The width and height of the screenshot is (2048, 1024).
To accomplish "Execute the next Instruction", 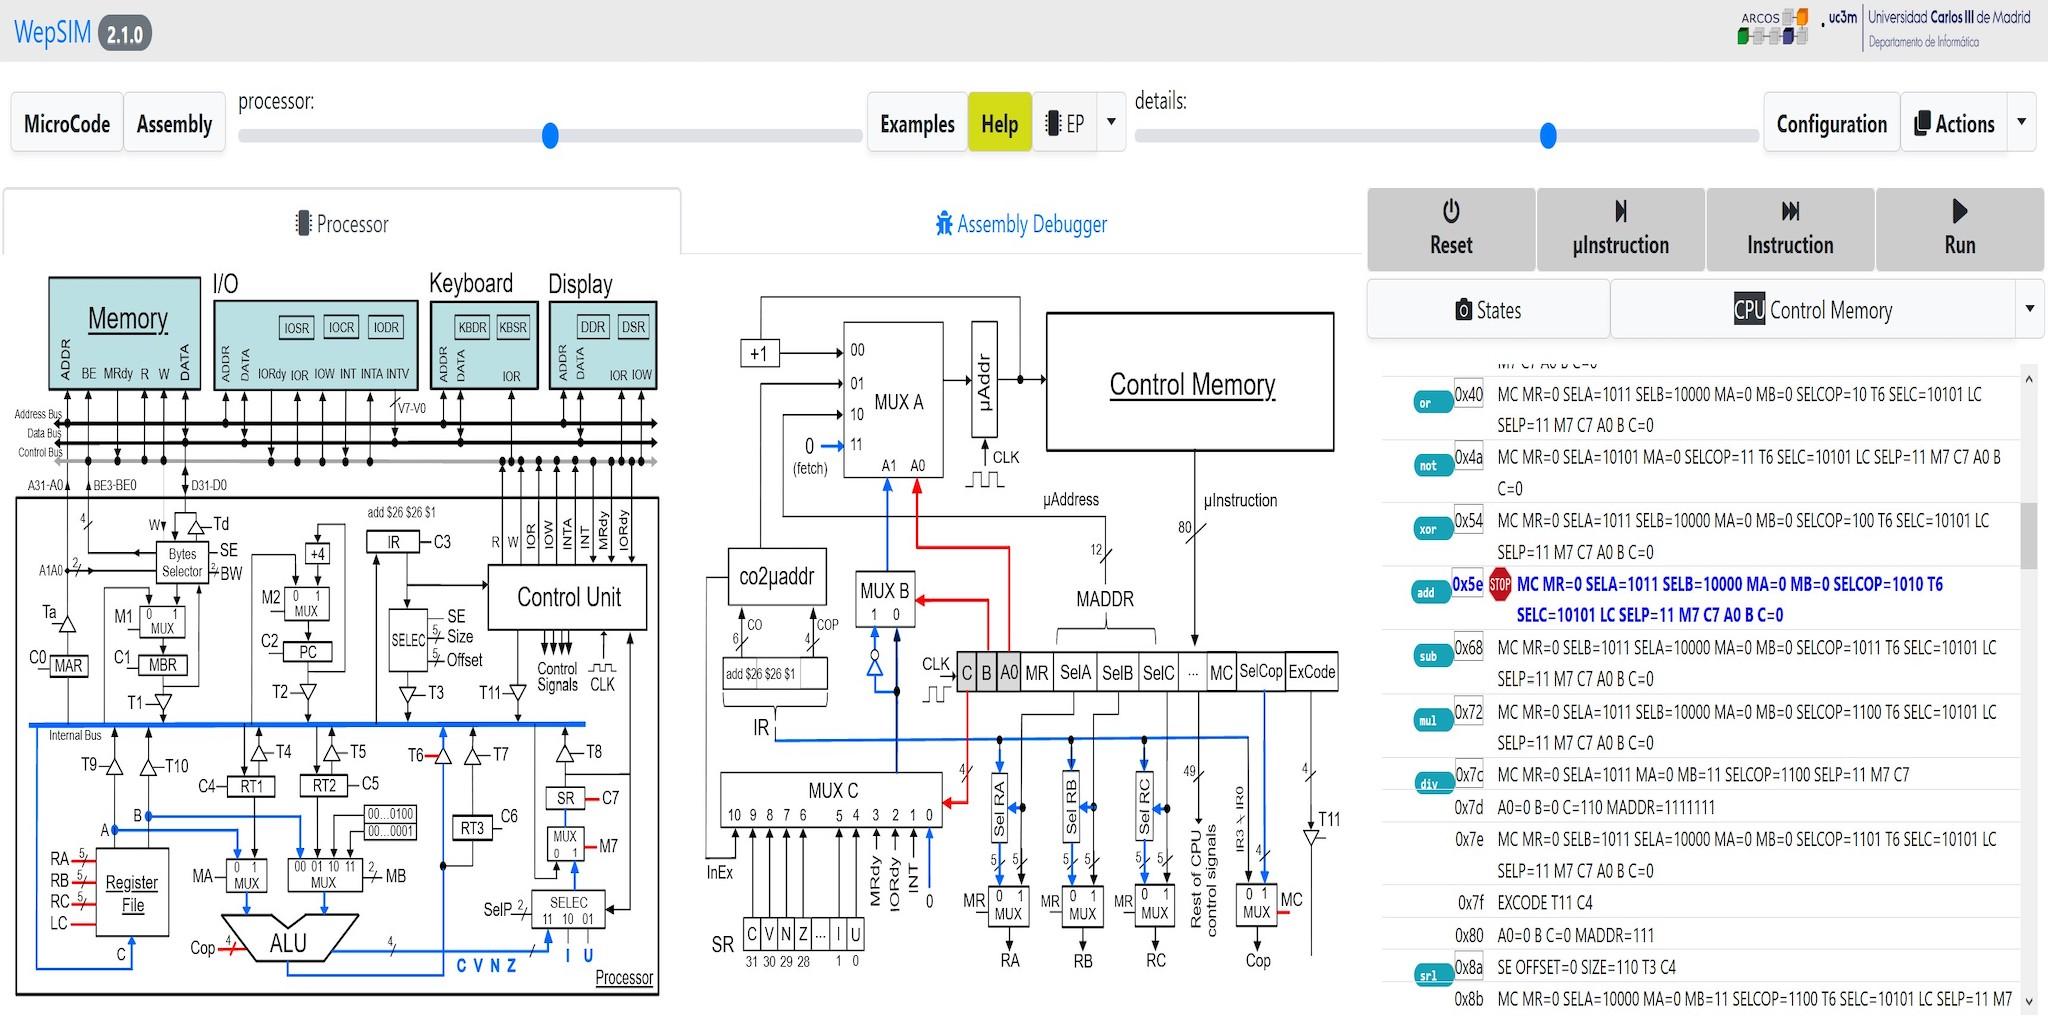I will click(1790, 229).
